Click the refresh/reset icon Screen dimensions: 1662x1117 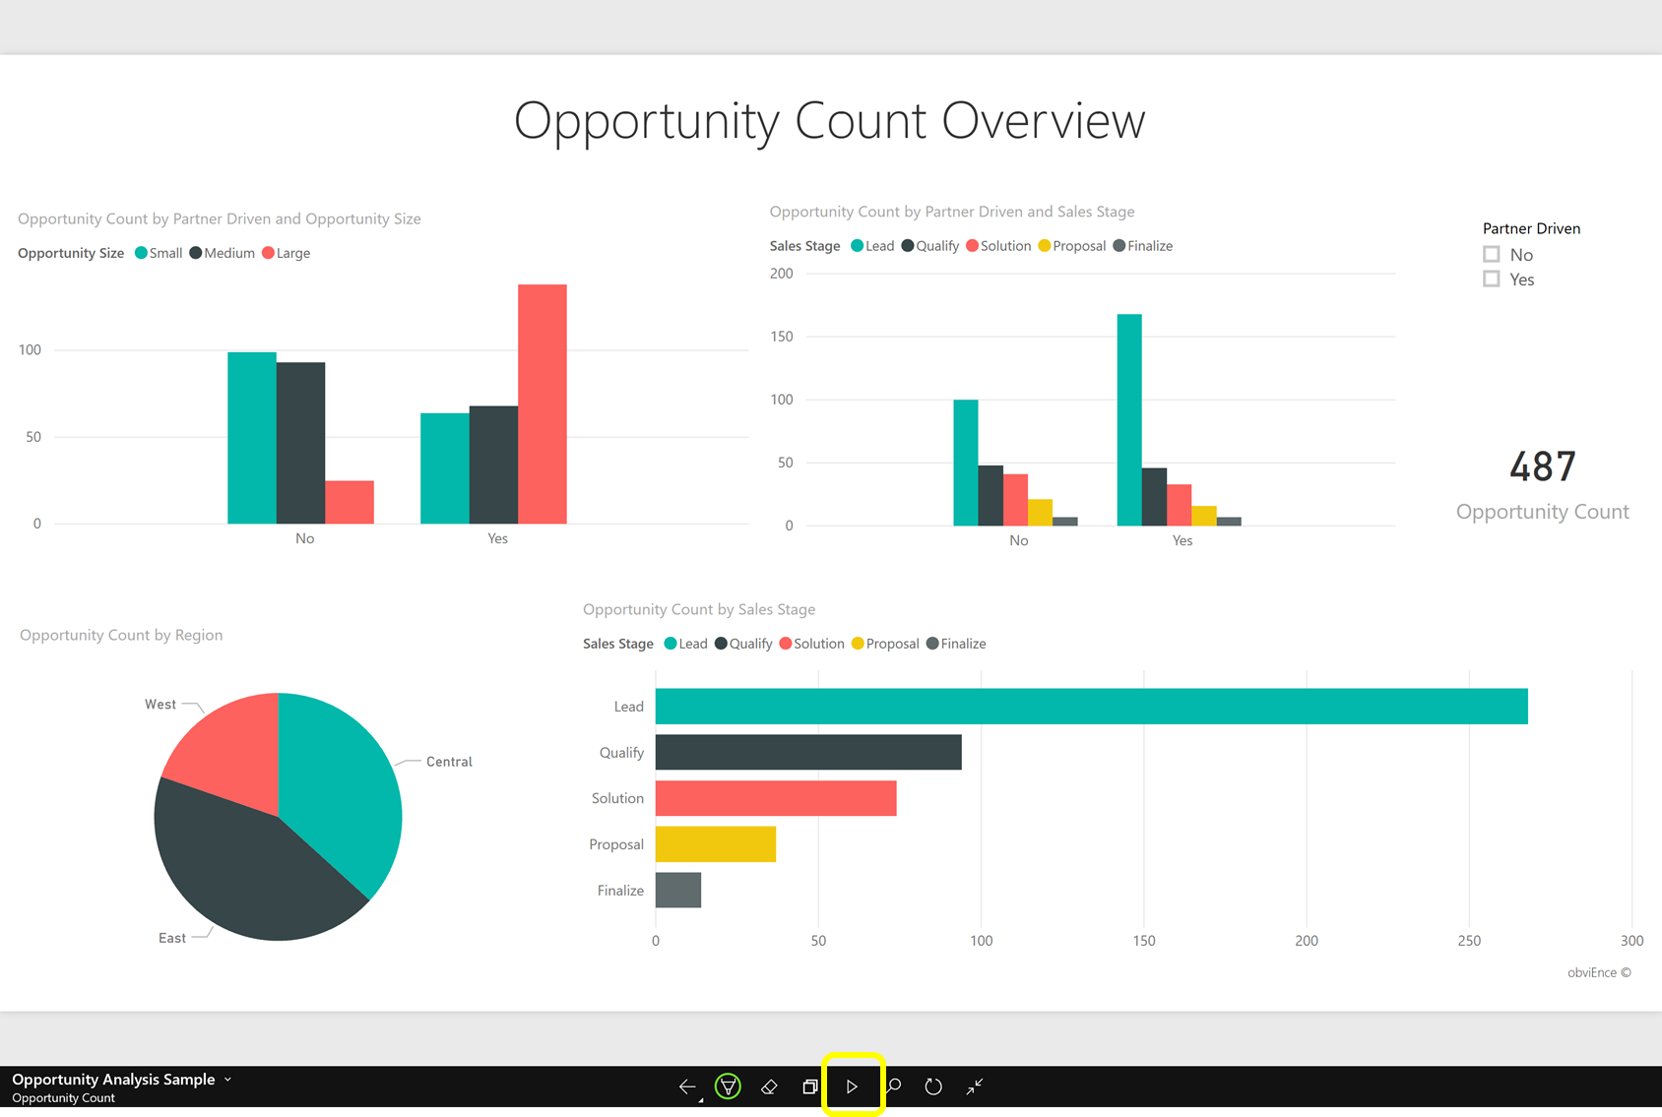933,1087
